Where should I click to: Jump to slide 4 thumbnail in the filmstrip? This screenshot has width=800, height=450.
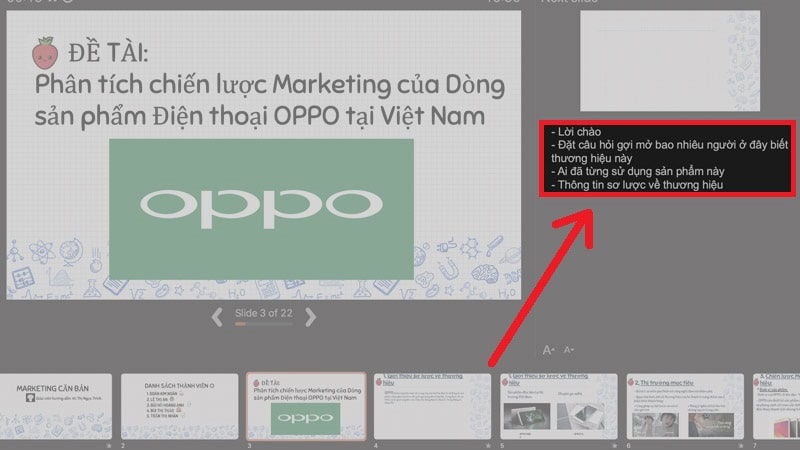point(432,406)
